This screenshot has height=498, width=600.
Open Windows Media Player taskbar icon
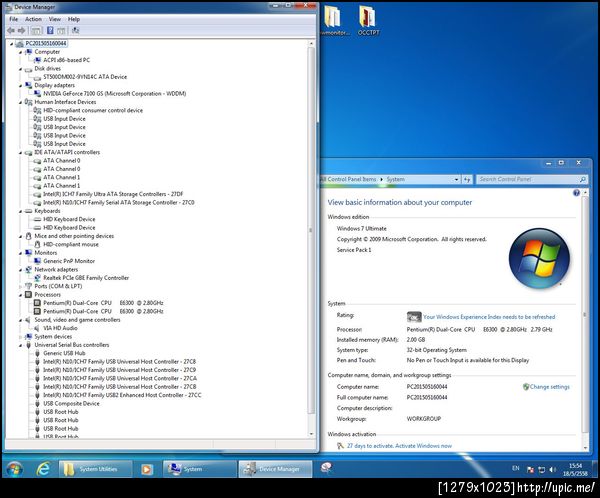tap(146, 469)
